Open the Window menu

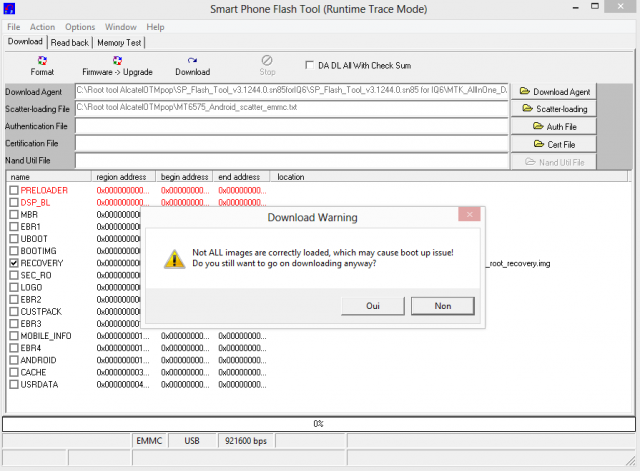coord(121,27)
